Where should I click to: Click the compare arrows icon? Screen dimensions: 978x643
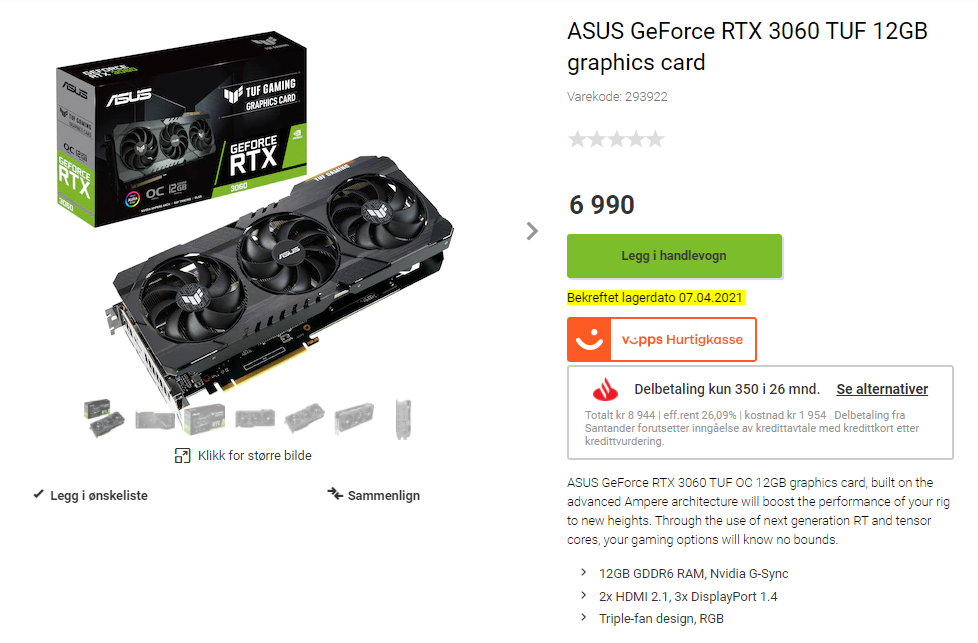335,495
